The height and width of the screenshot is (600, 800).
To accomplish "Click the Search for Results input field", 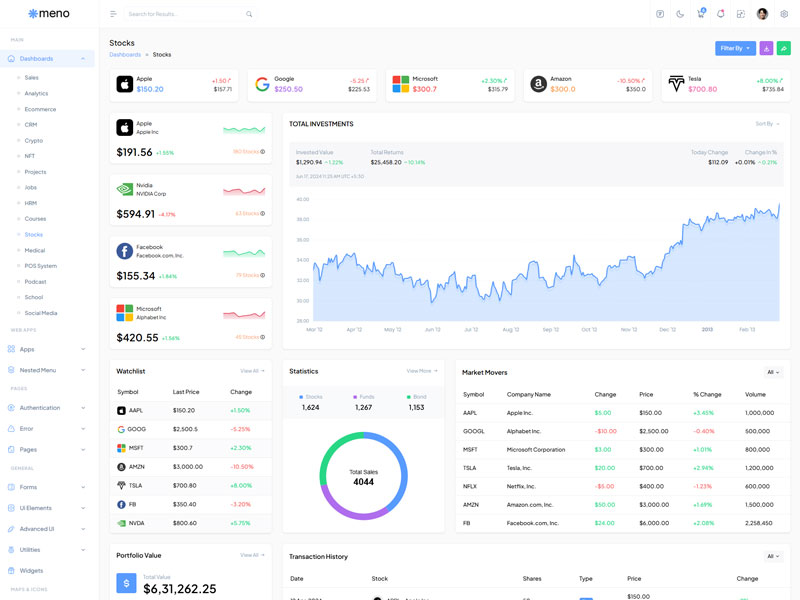I will (x=185, y=14).
